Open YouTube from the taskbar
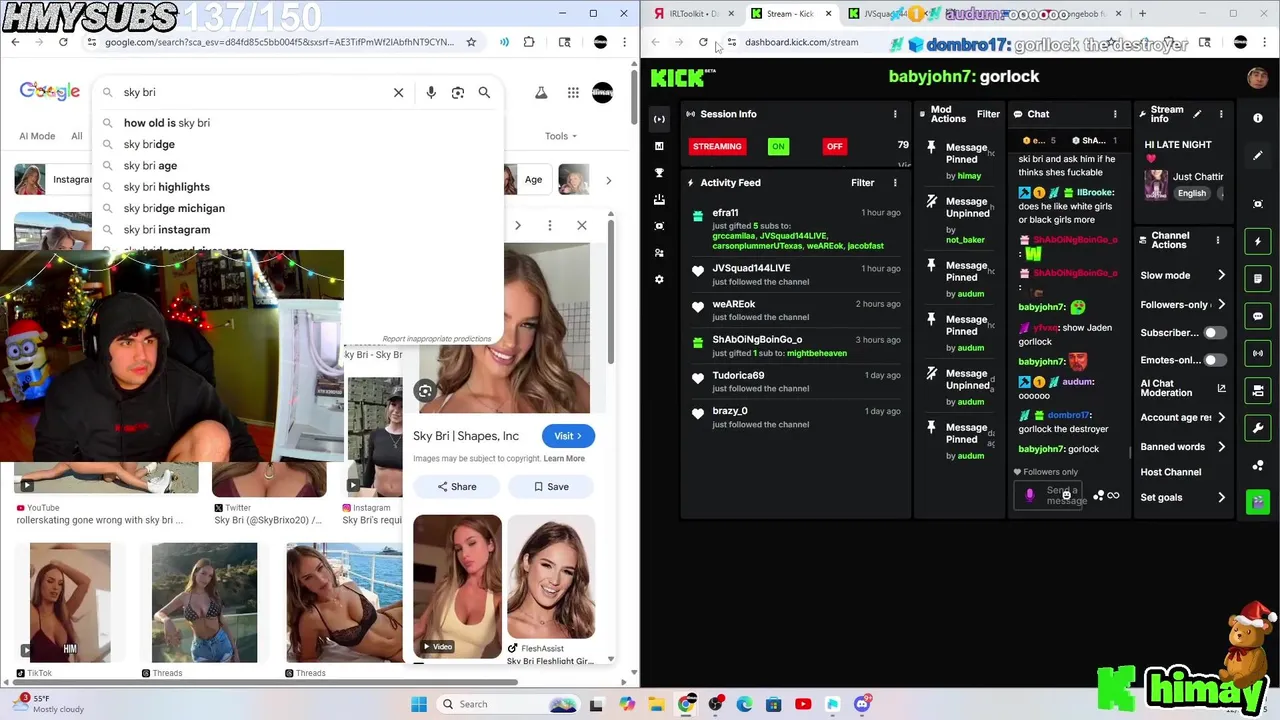This screenshot has width=1280, height=720. pos(803,704)
